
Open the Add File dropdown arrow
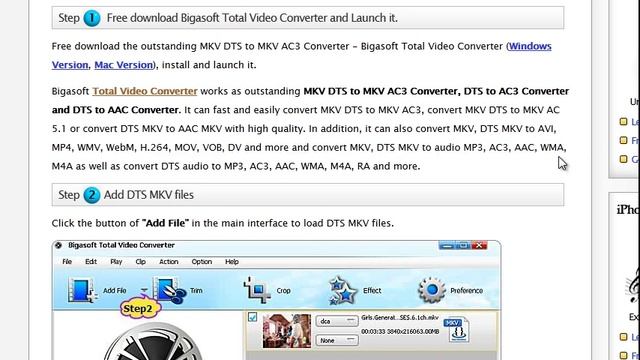pyautogui.click(x=144, y=290)
